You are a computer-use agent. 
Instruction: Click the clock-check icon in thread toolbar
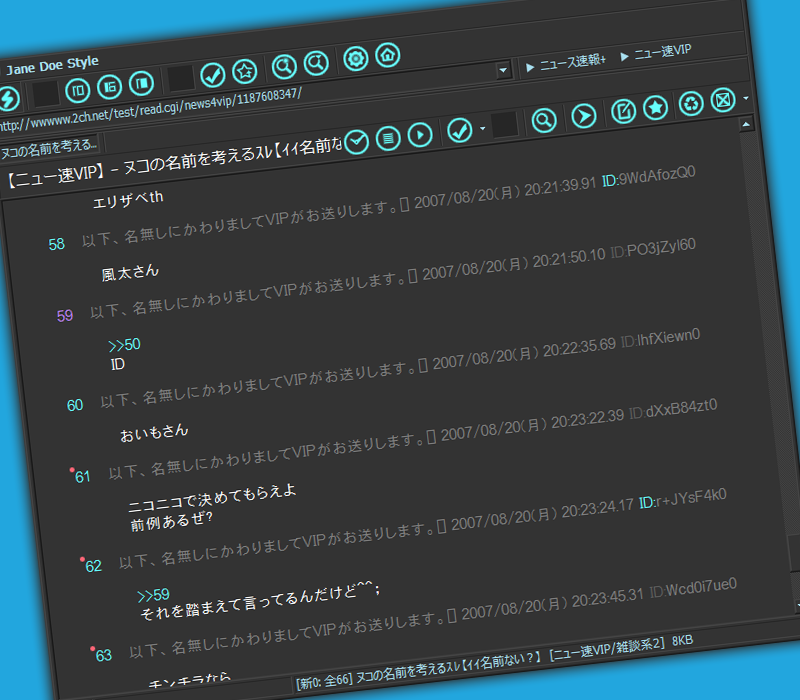(x=357, y=142)
